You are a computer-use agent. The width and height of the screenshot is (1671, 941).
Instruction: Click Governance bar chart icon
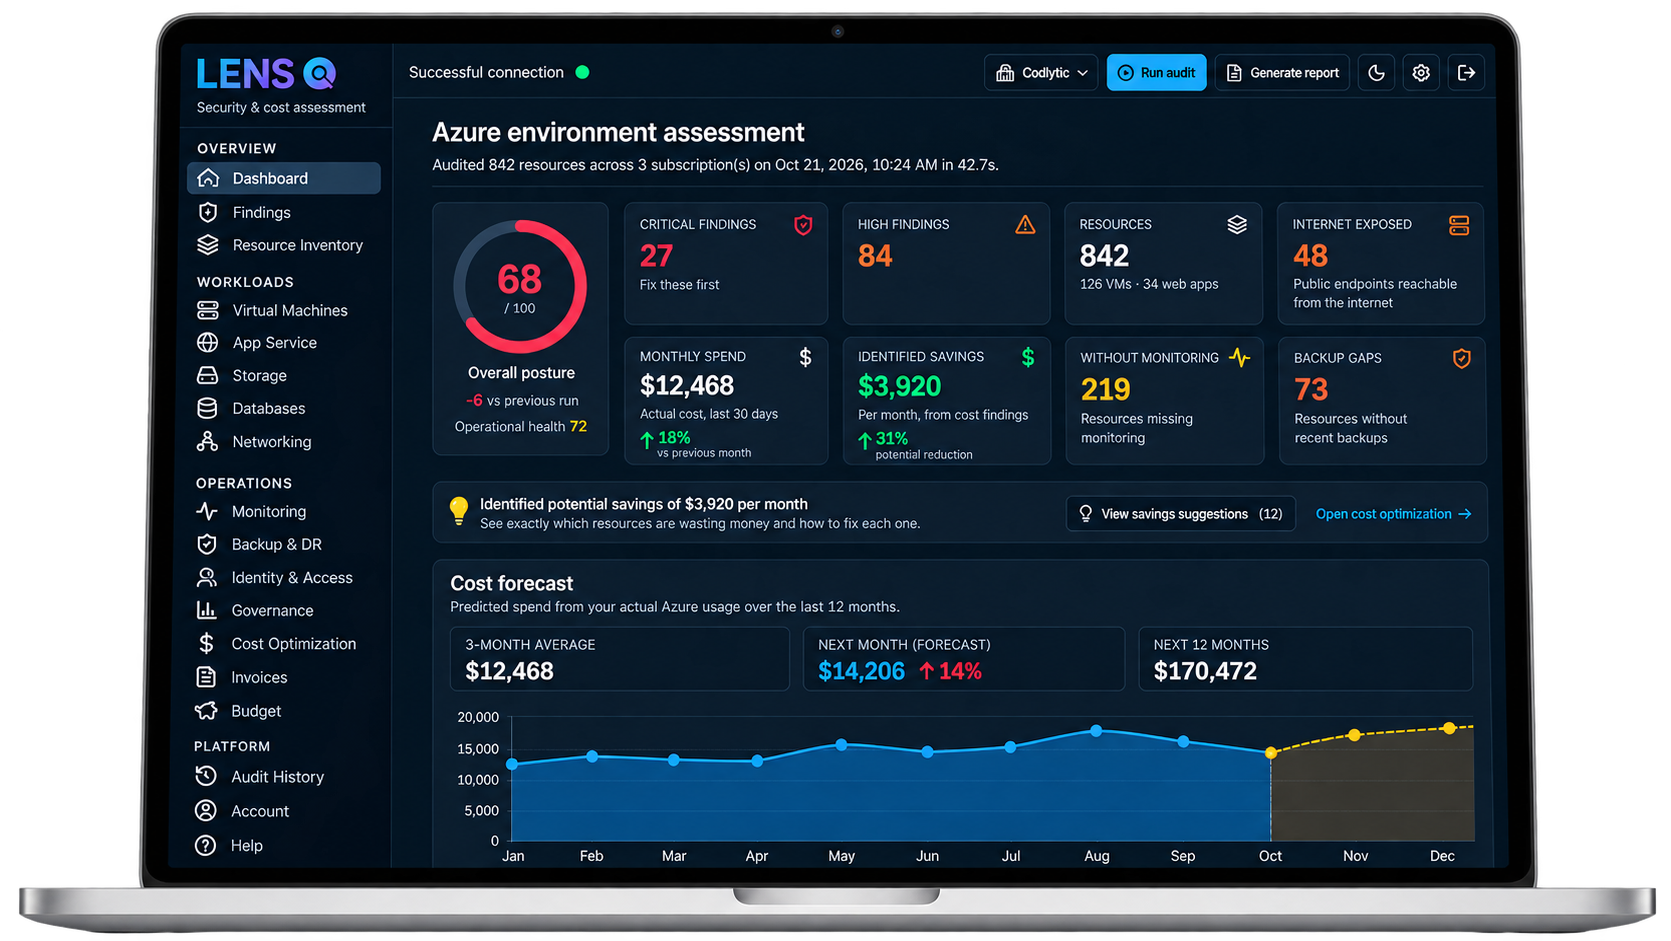[x=207, y=610]
